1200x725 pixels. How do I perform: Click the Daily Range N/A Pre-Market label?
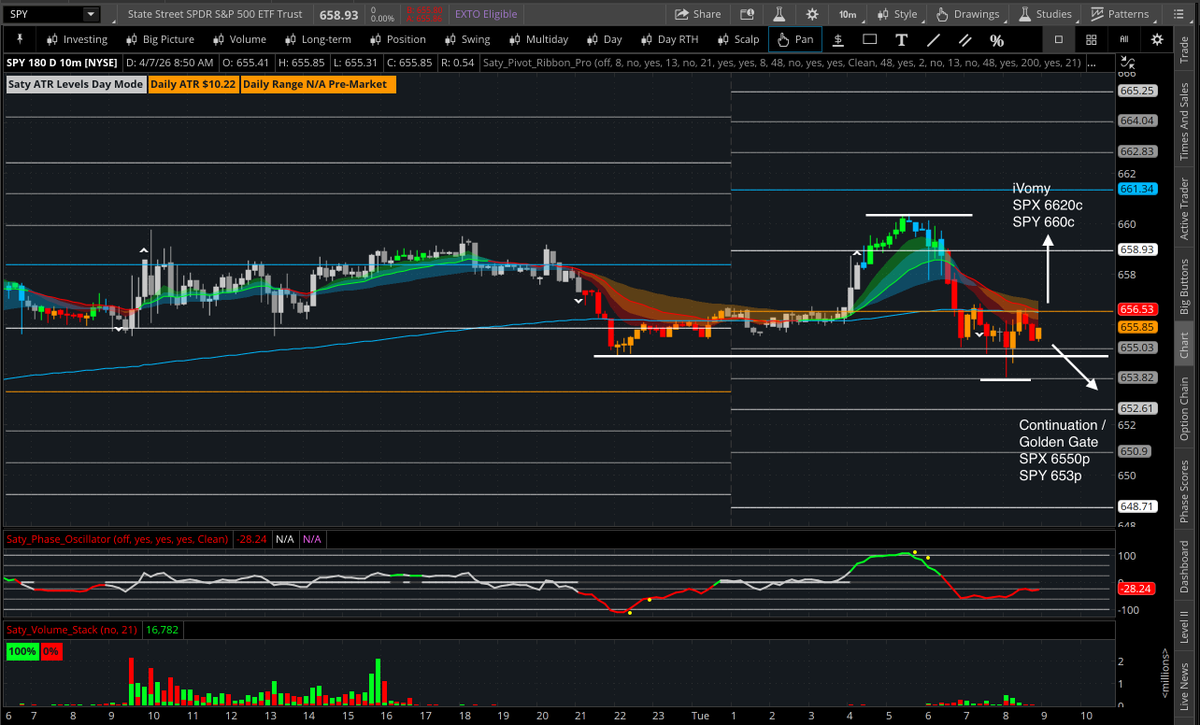[318, 84]
